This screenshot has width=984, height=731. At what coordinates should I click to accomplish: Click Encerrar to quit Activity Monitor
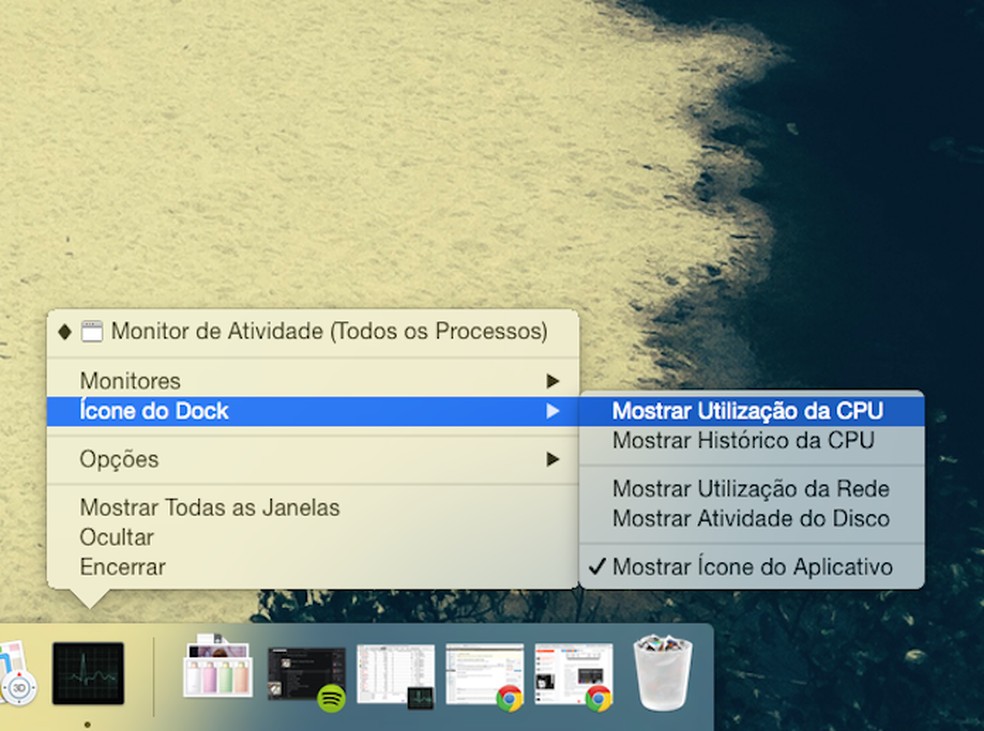click(120, 567)
